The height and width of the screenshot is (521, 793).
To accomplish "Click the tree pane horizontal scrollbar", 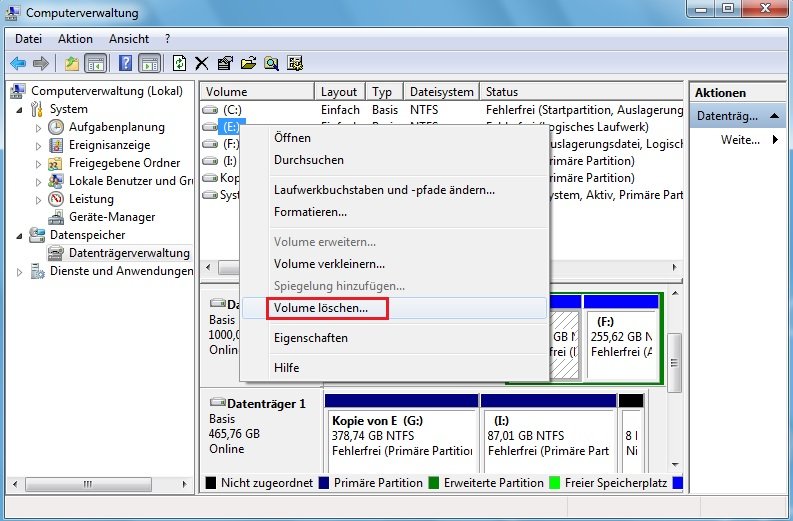I will 99,484.
